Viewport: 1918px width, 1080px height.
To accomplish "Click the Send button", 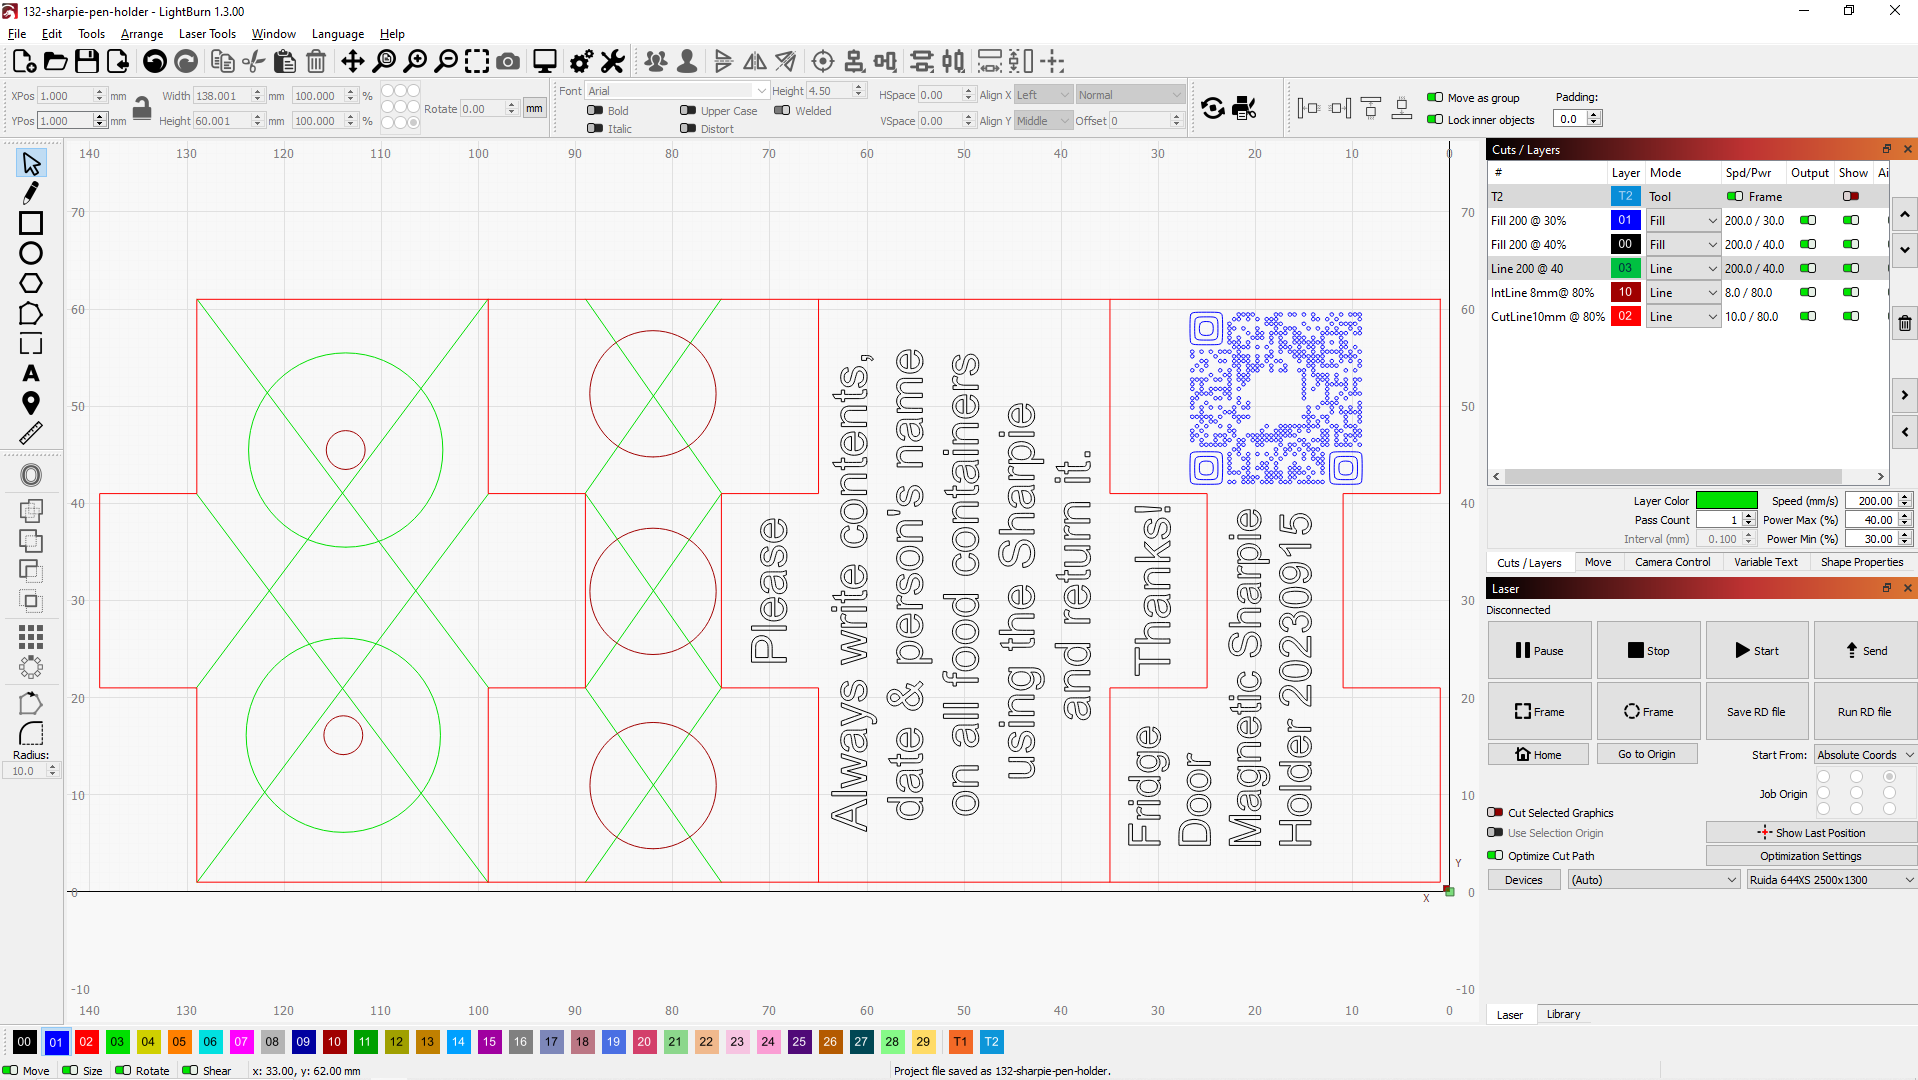I will [1864, 650].
